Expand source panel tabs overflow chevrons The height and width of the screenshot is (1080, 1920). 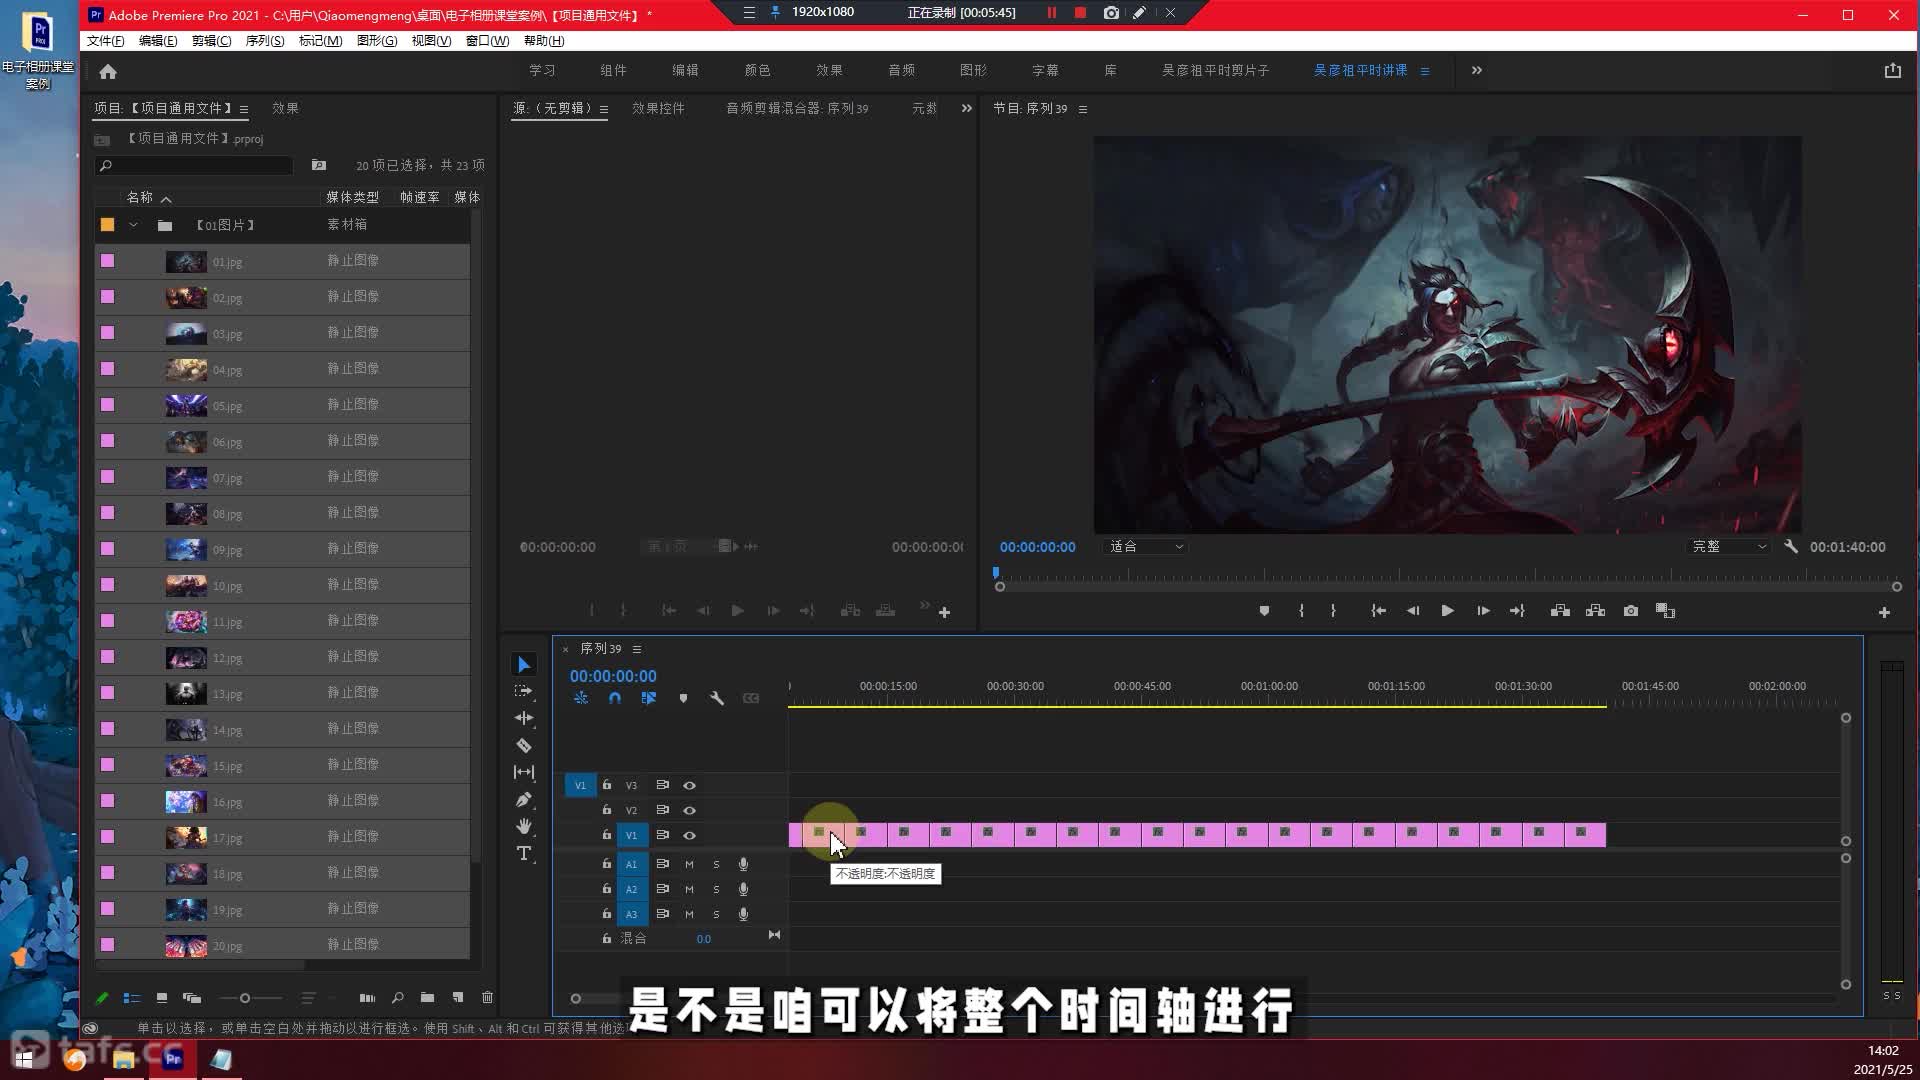(x=966, y=108)
